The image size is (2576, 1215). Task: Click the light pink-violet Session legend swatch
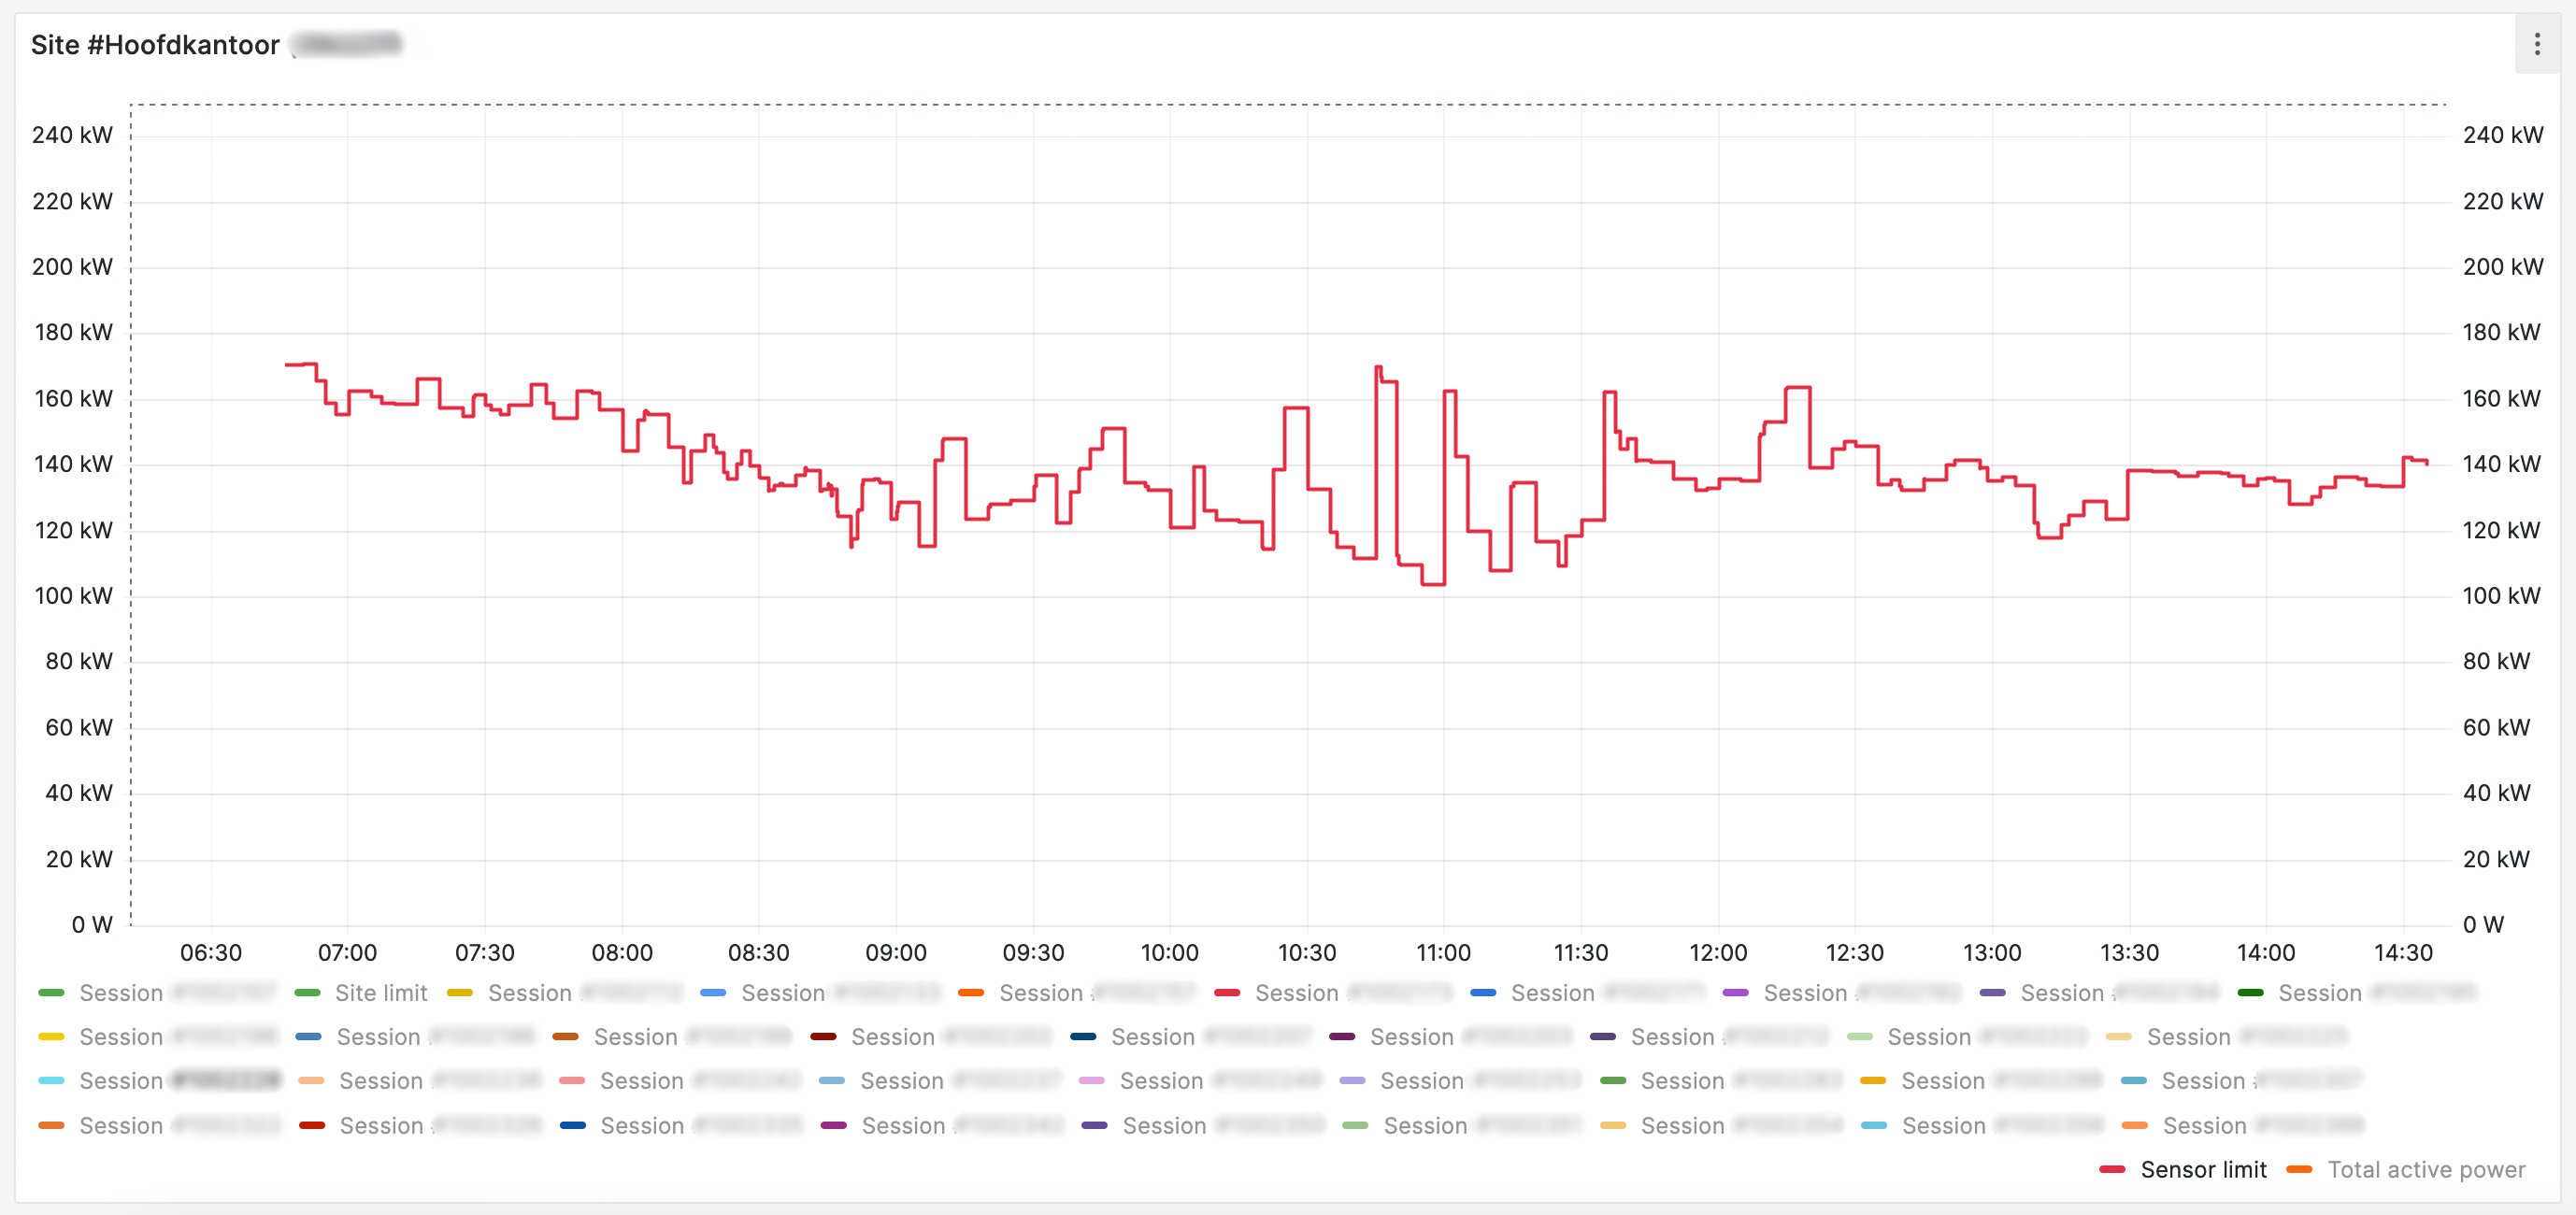tap(1092, 1081)
